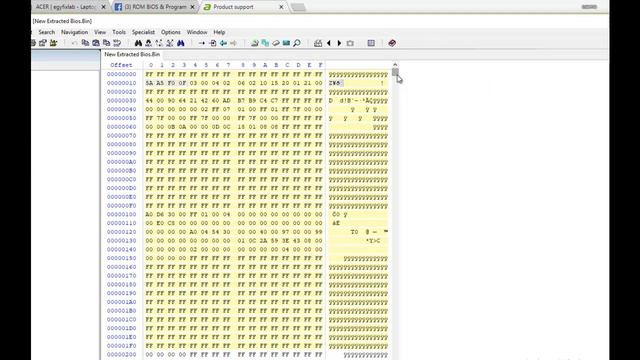Click the Find Text binoculars icon
This screenshot has width=640, height=360.
138,43
